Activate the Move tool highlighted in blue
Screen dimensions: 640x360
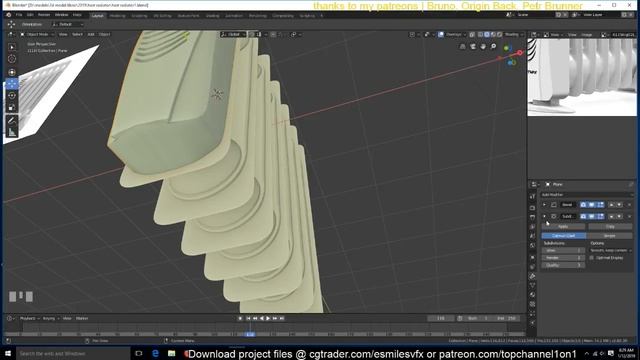12,84
